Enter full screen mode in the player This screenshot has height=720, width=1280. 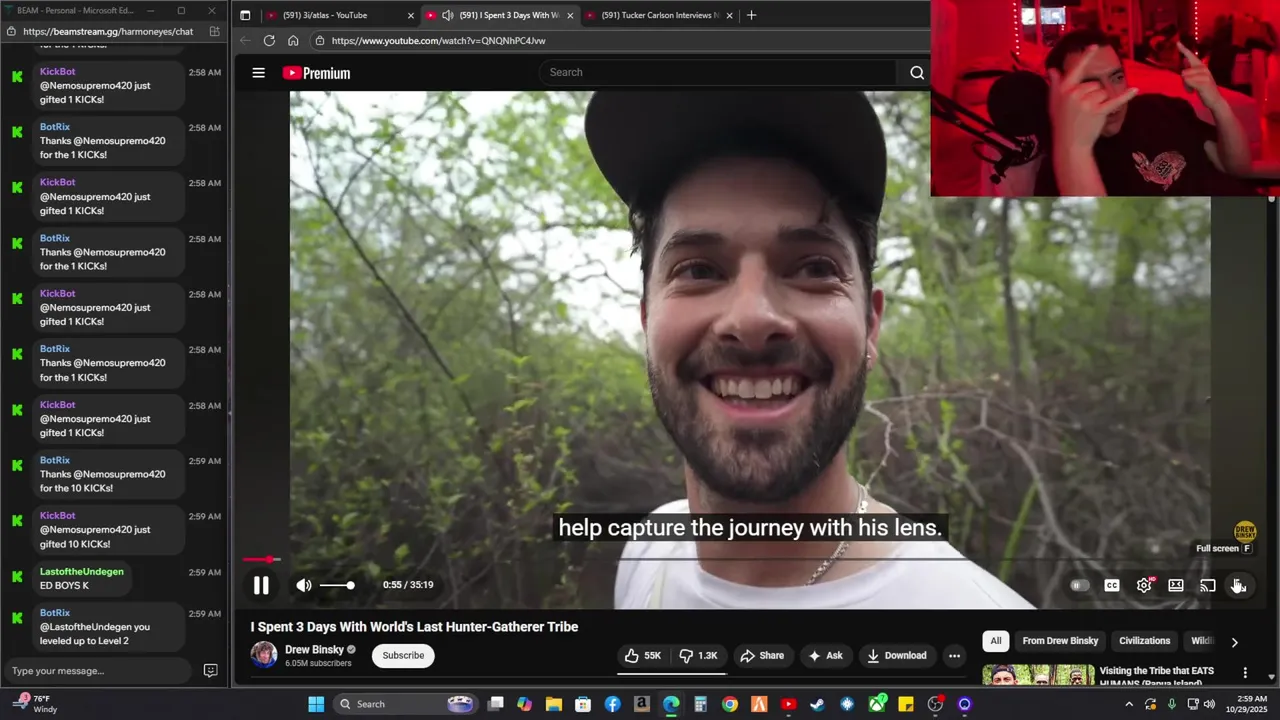tap(1238, 586)
